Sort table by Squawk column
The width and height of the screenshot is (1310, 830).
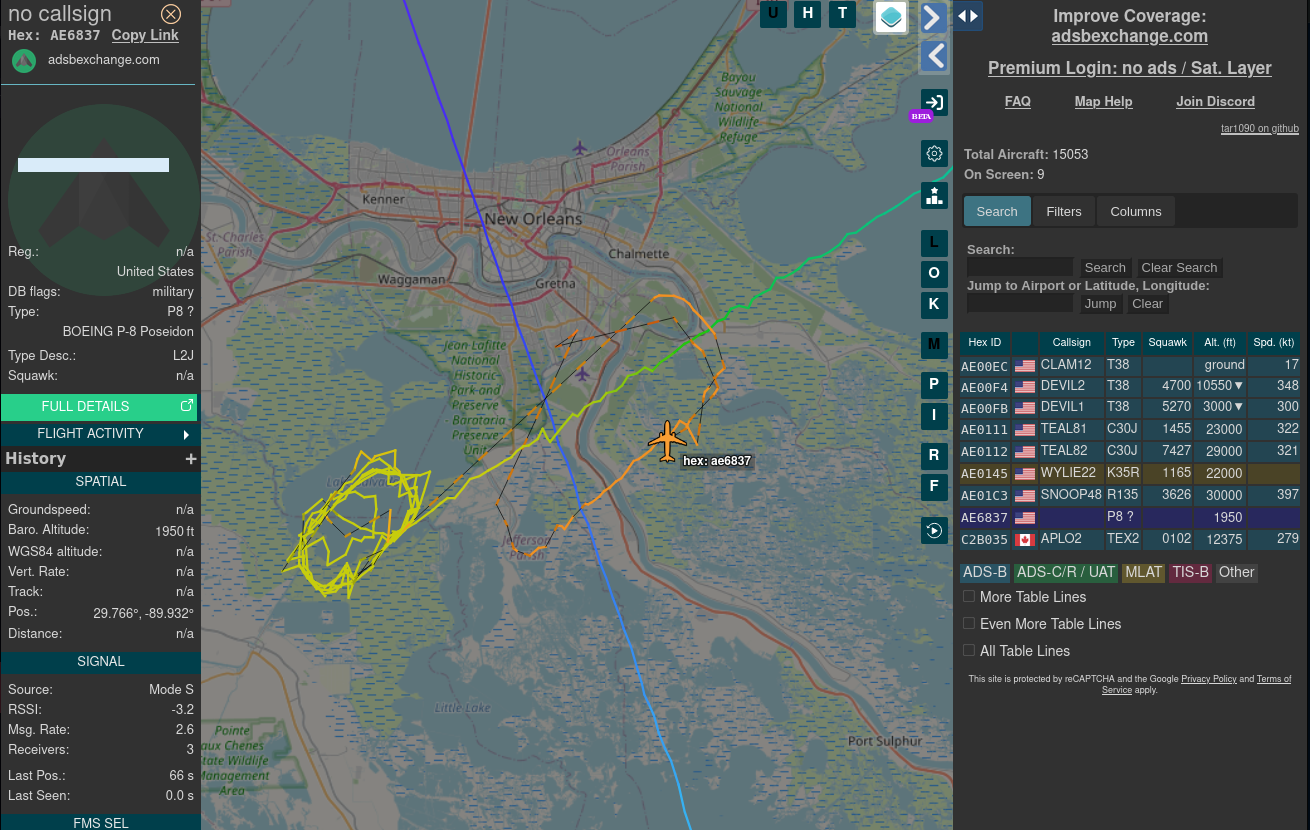(1167, 343)
